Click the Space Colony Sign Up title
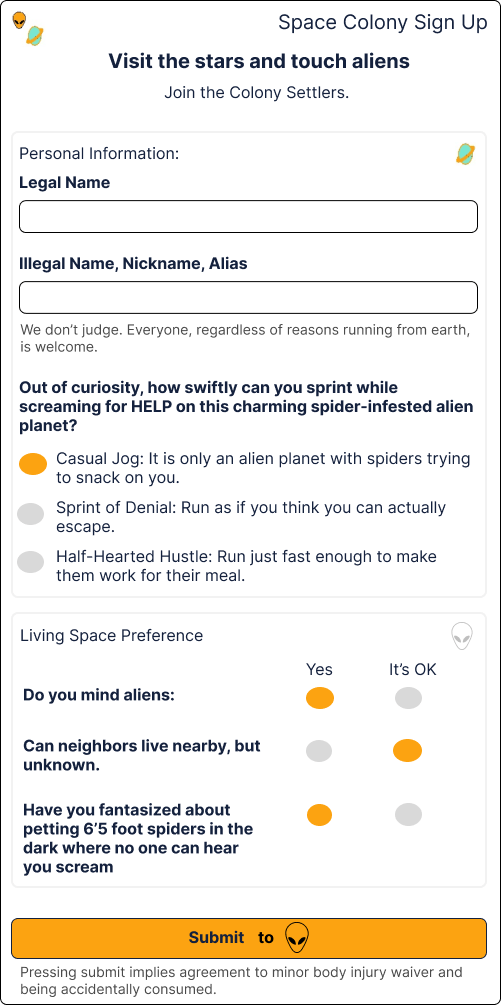Image resolution: width=501 pixels, height=1005 pixels. (382, 22)
